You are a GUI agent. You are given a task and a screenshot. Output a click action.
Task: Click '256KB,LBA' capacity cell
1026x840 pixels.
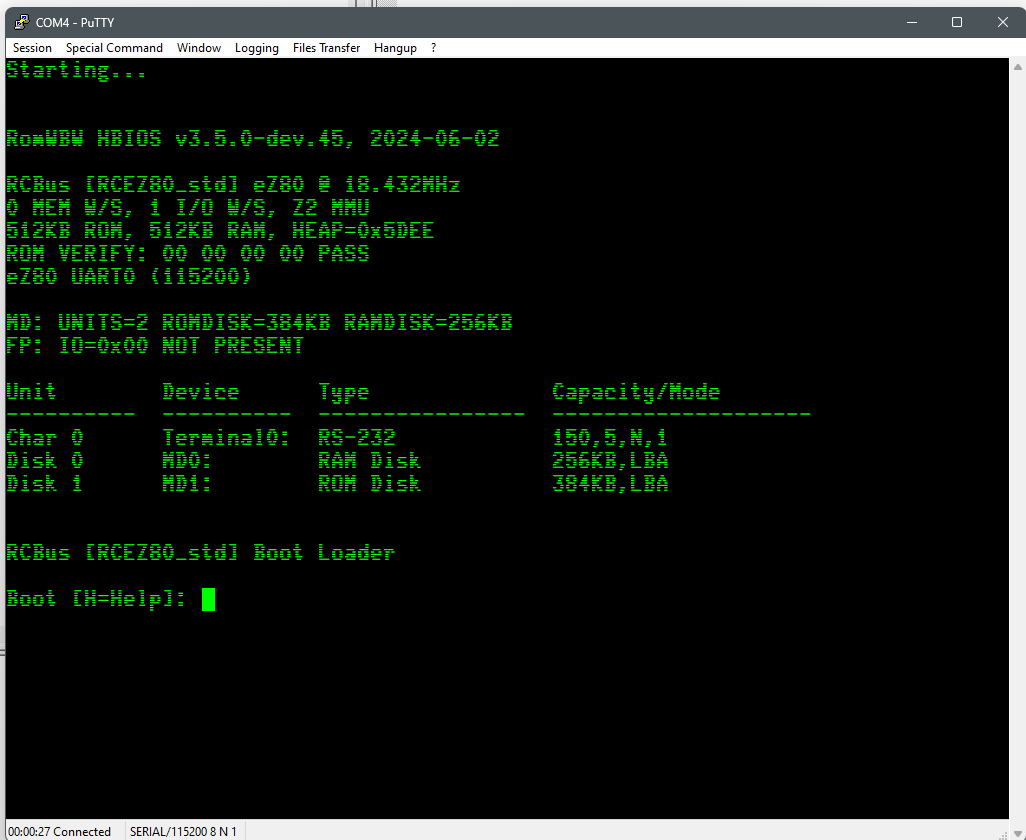(610, 461)
